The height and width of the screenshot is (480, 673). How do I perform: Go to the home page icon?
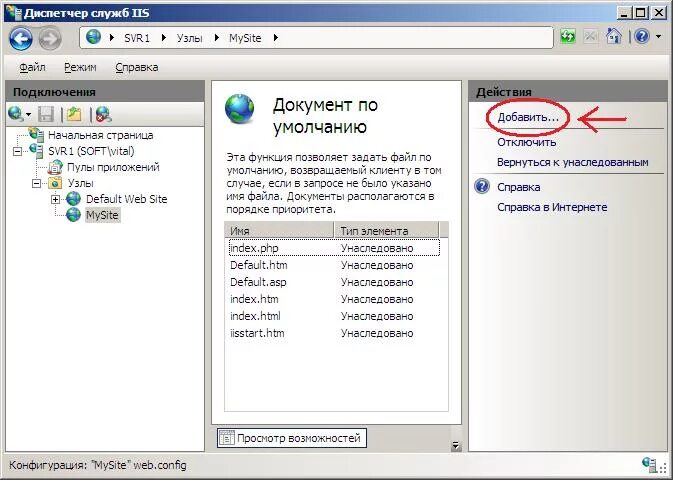click(x=613, y=36)
